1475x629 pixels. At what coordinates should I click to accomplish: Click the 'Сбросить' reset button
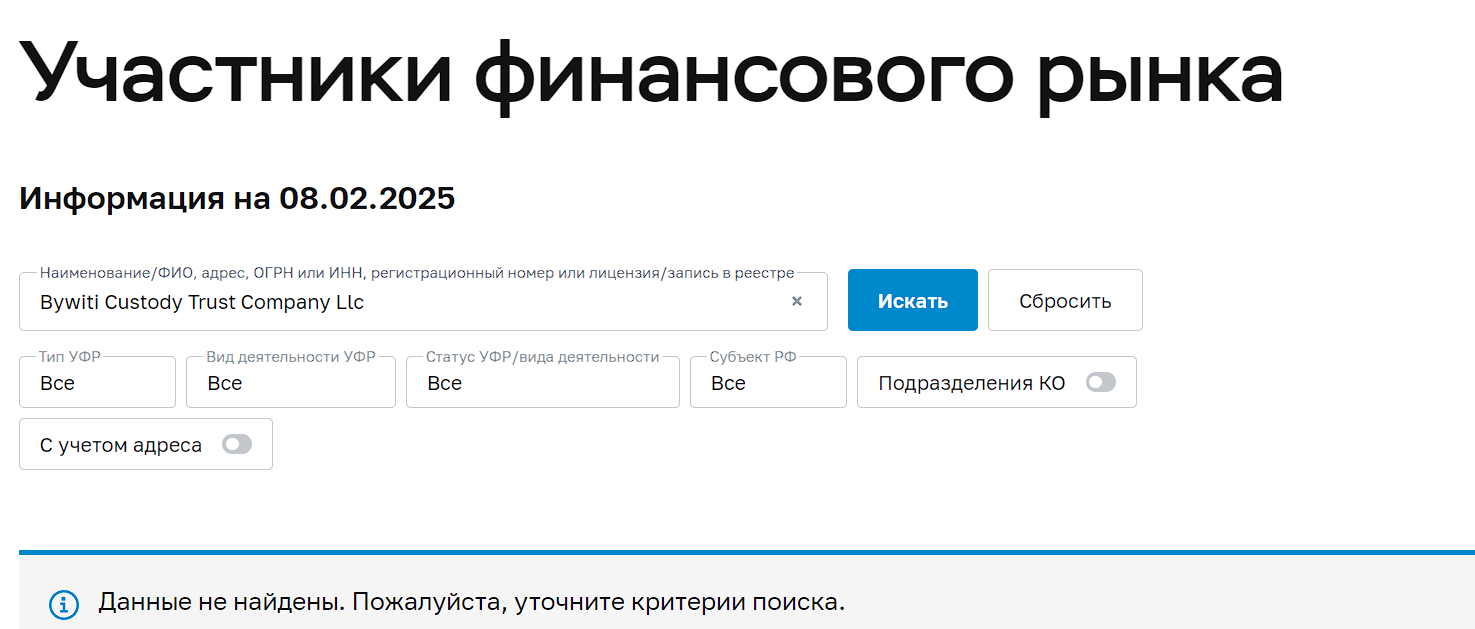coord(1065,301)
